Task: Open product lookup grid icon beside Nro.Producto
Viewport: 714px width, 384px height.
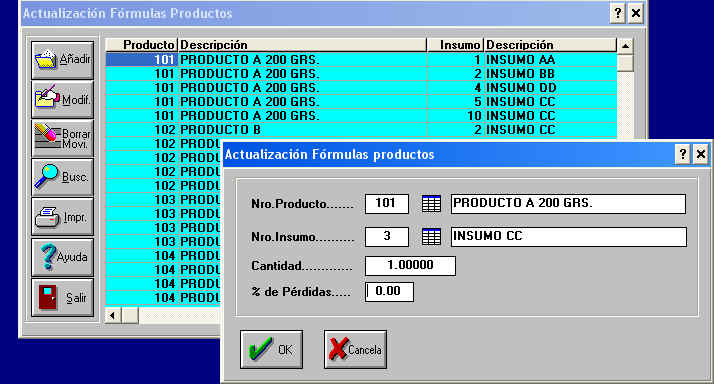Action: click(x=431, y=204)
